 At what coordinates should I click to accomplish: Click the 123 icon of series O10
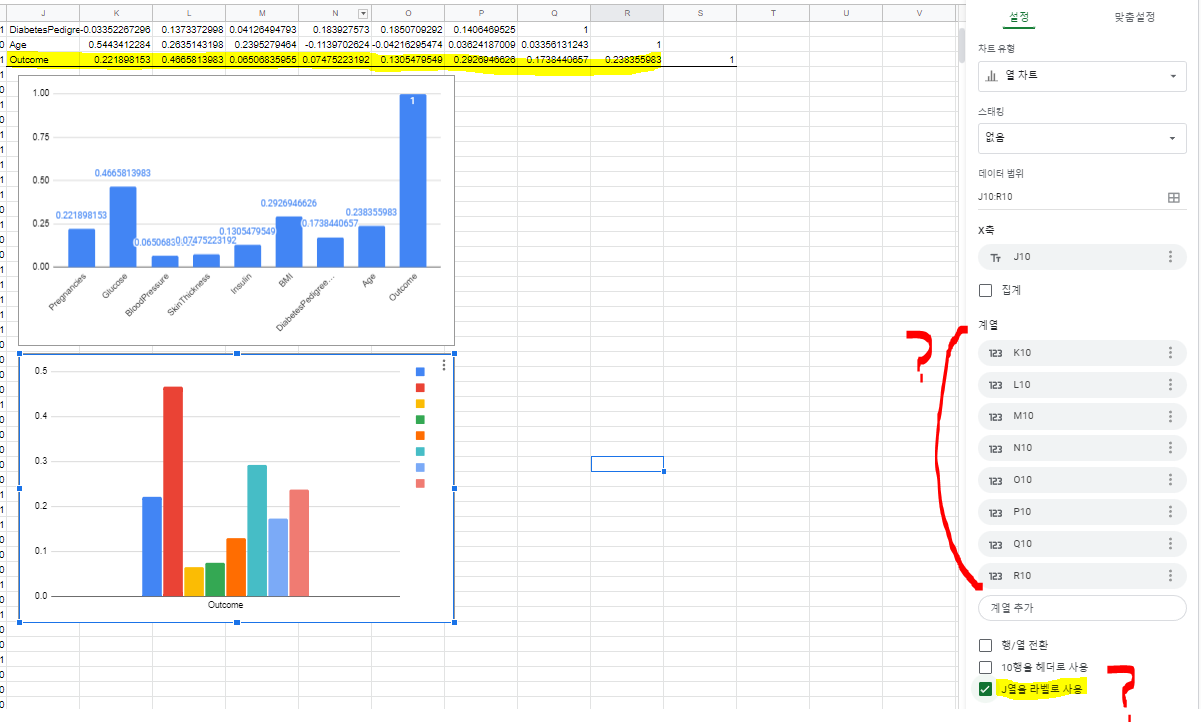coord(995,481)
